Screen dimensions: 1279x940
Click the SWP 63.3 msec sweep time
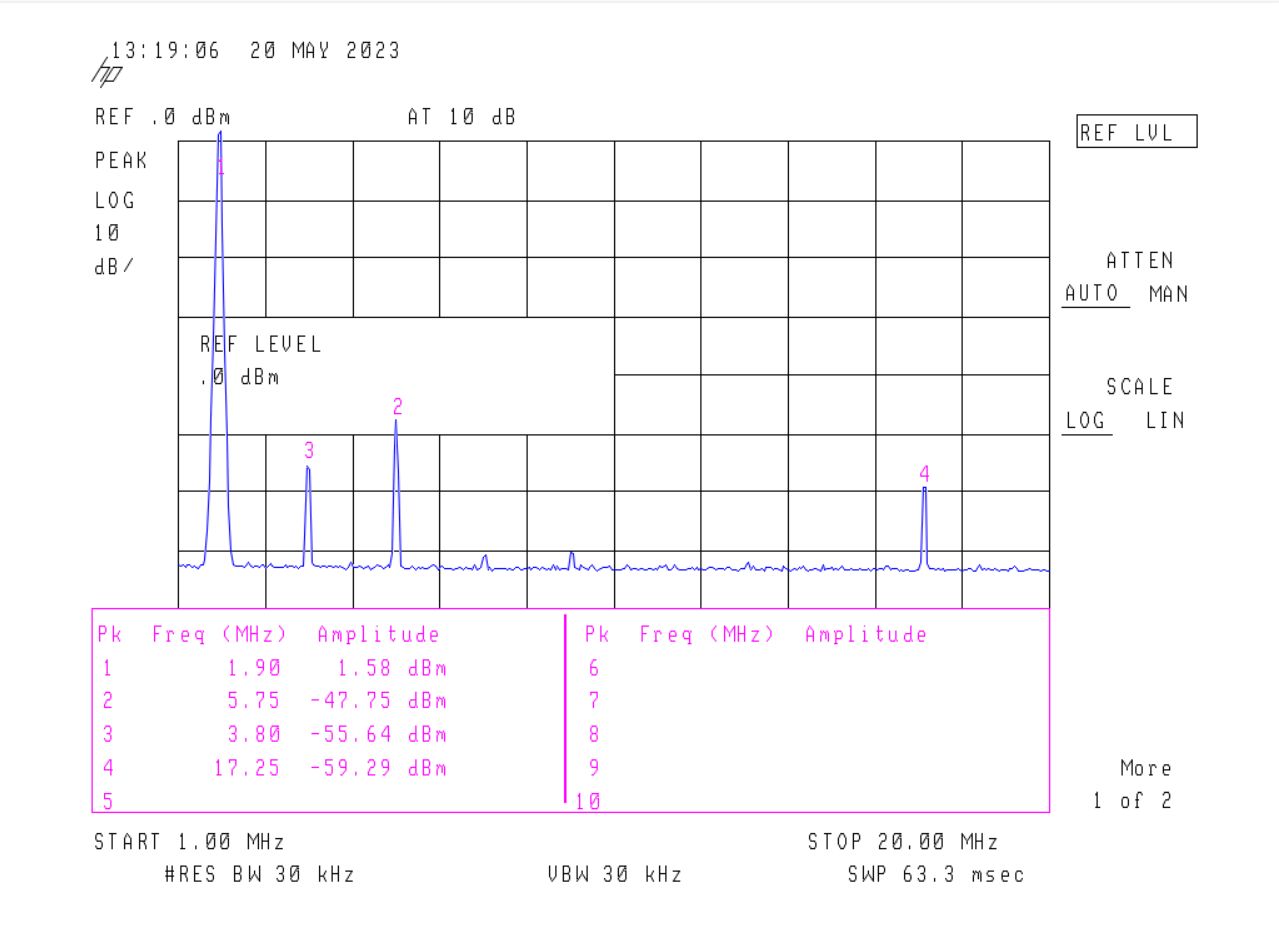pyautogui.click(x=935, y=875)
